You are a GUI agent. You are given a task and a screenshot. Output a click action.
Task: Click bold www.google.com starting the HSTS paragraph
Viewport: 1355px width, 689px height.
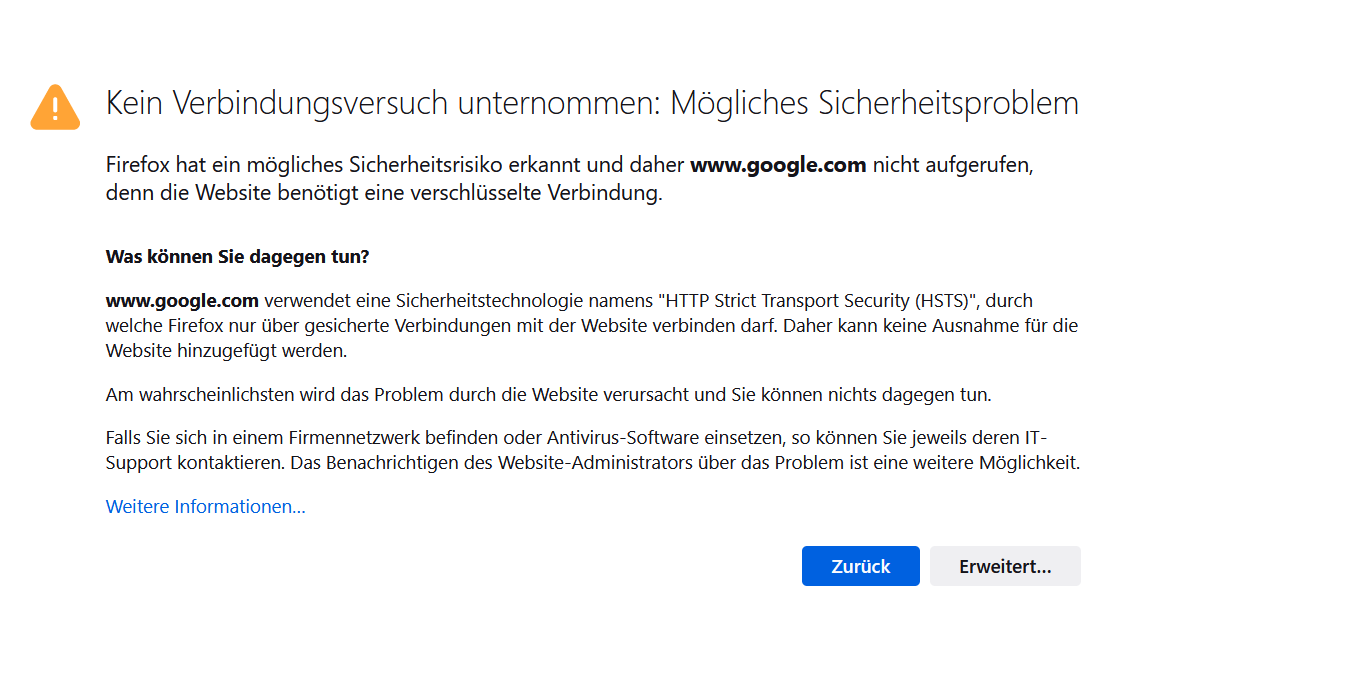click(x=182, y=300)
